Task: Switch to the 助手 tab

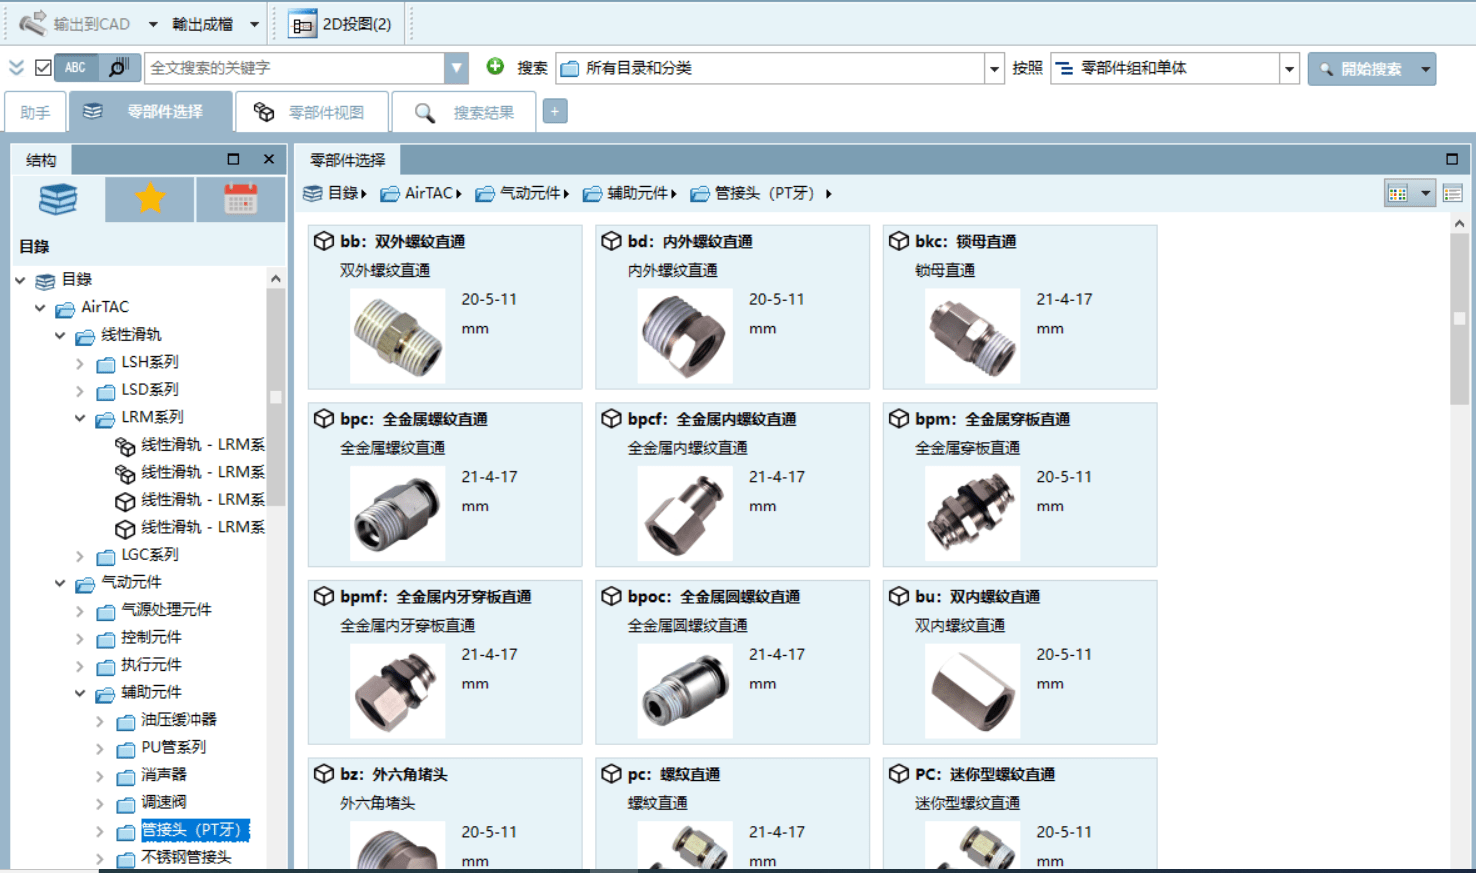Action: click(x=35, y=112)
